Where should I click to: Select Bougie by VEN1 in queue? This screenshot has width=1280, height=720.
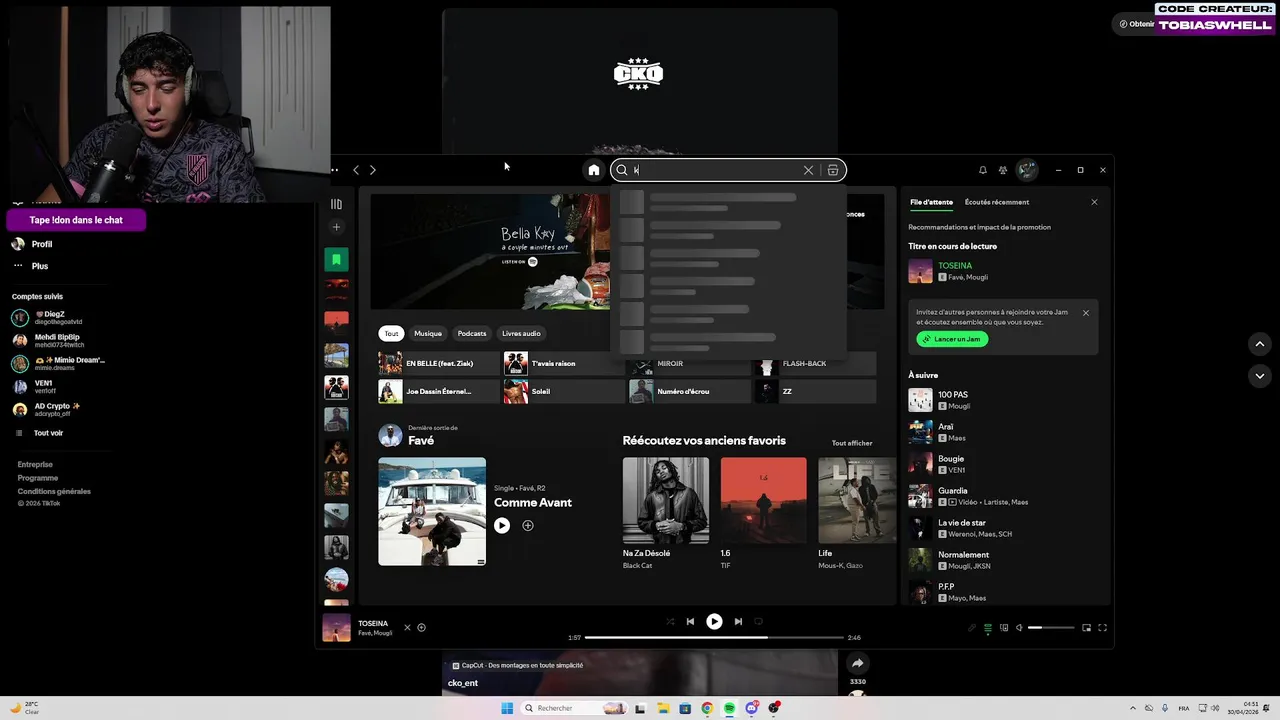click(1003, 464)
